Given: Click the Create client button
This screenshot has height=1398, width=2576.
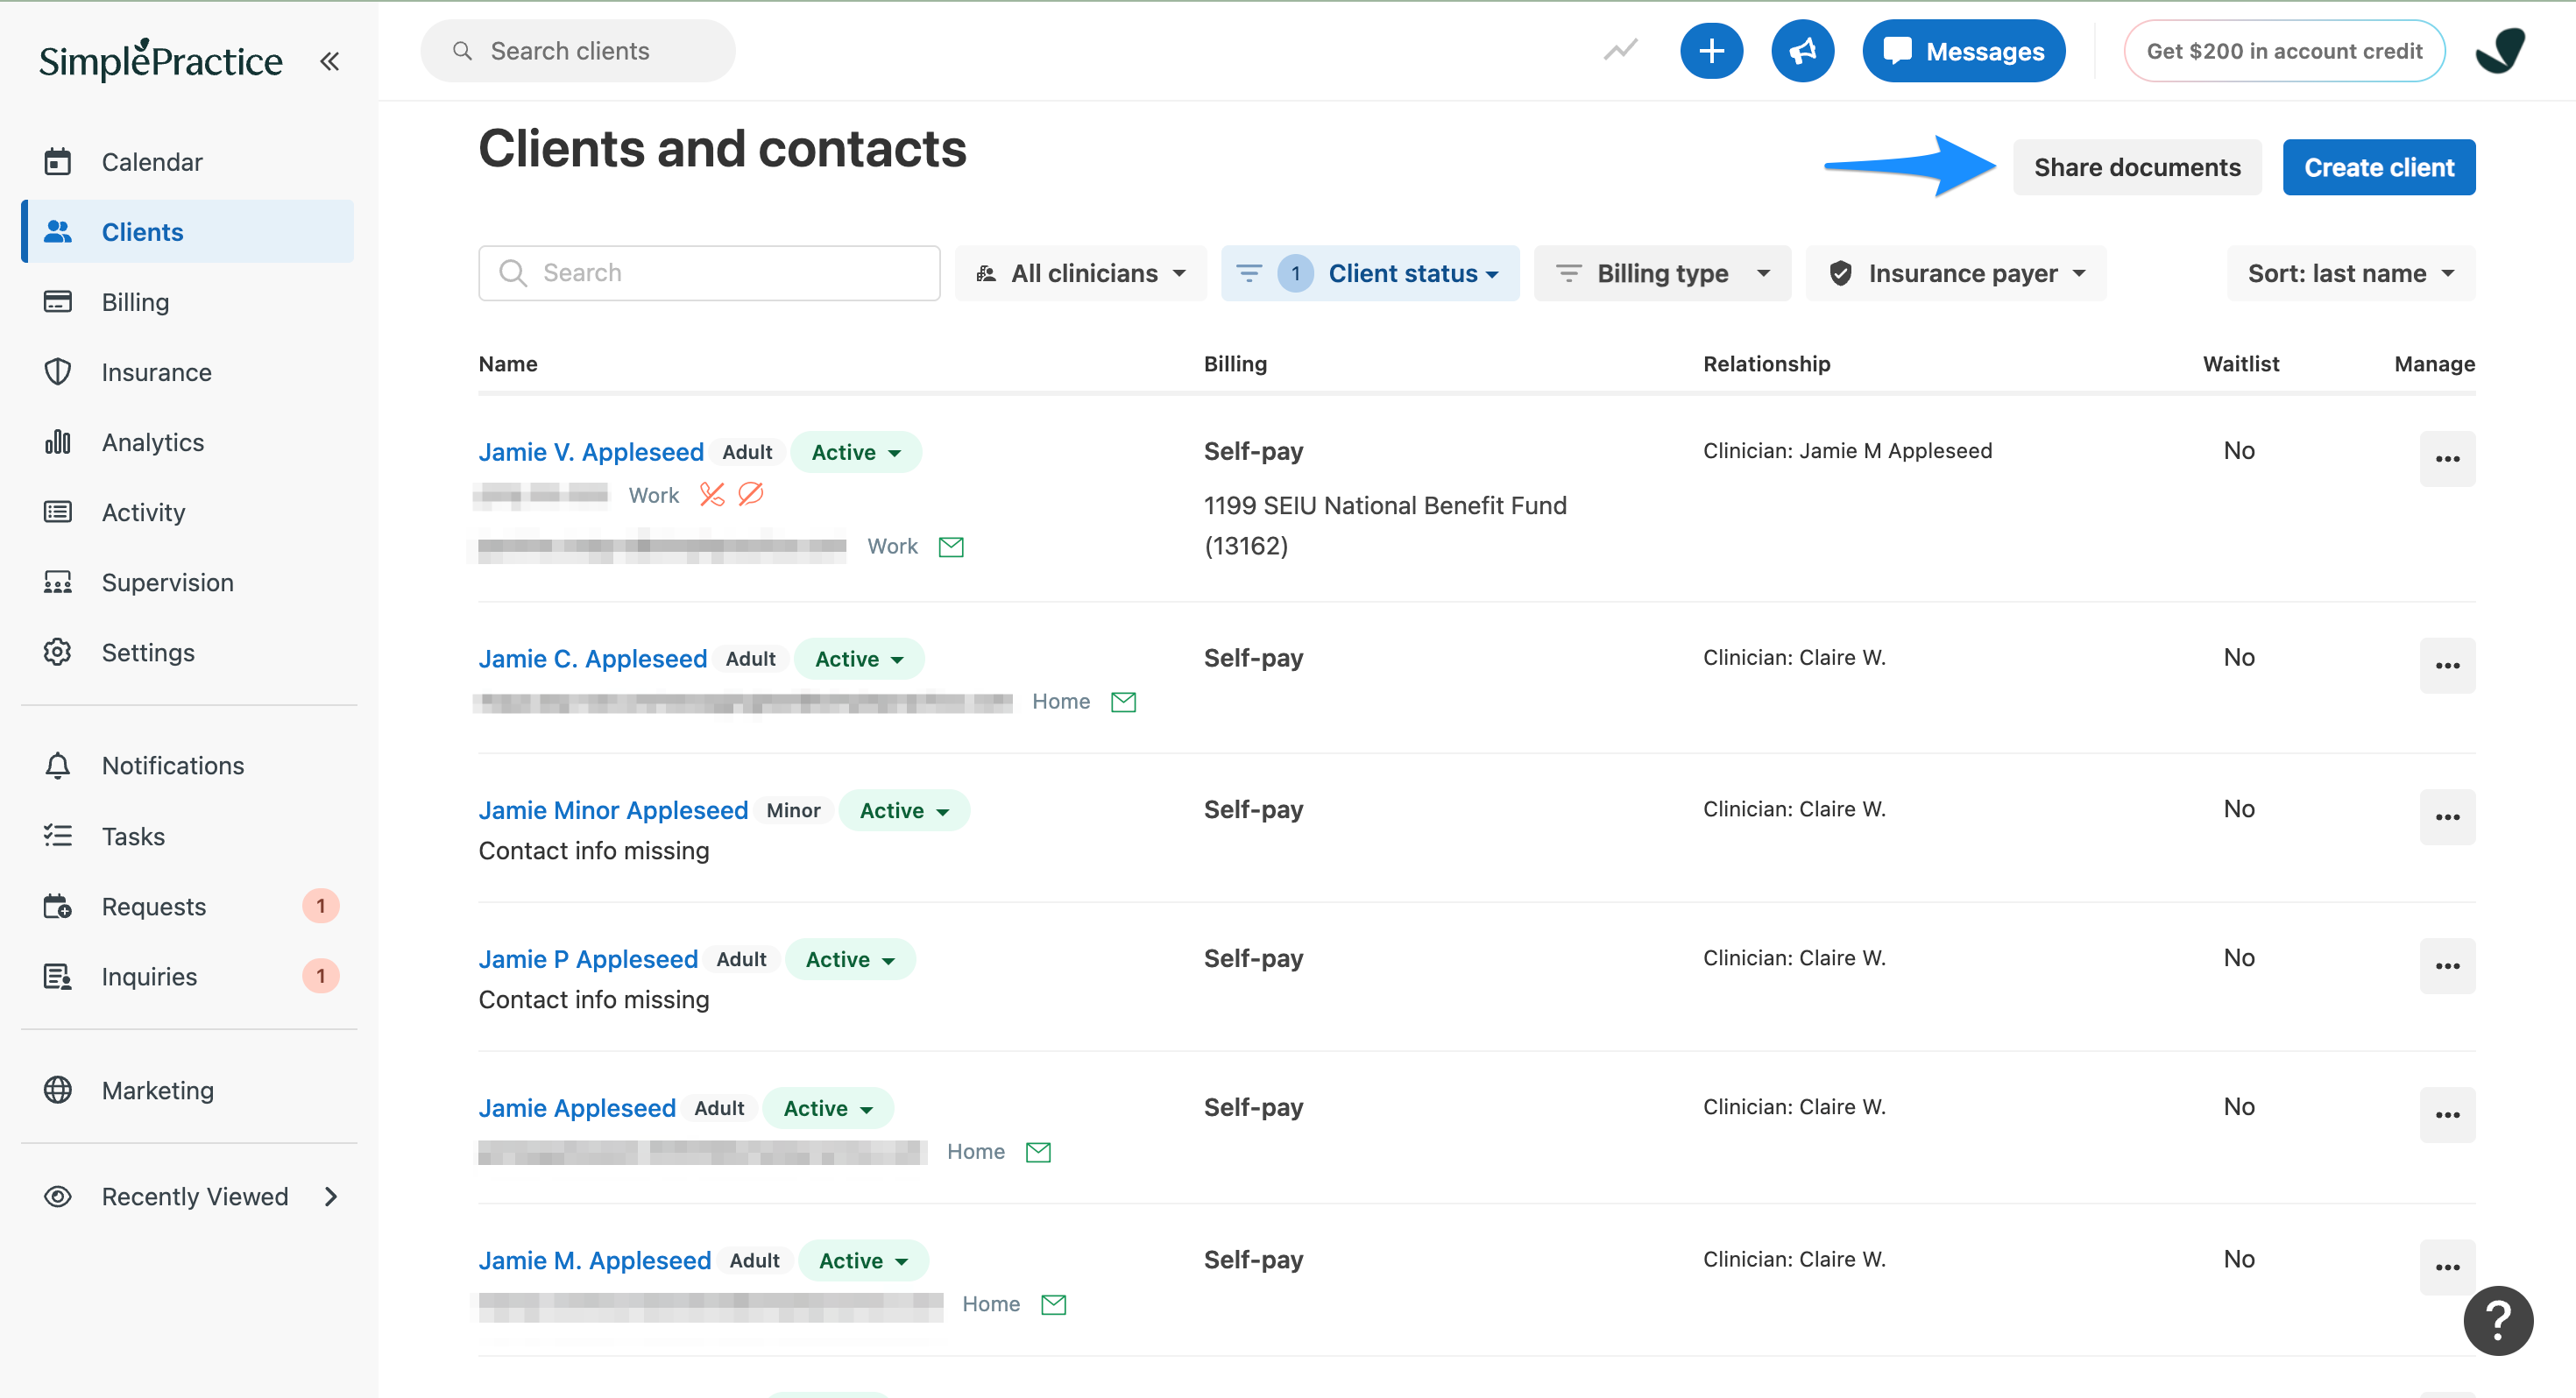Looking at the screenshot, I should pyautogui.click(x=2378, y=167).
